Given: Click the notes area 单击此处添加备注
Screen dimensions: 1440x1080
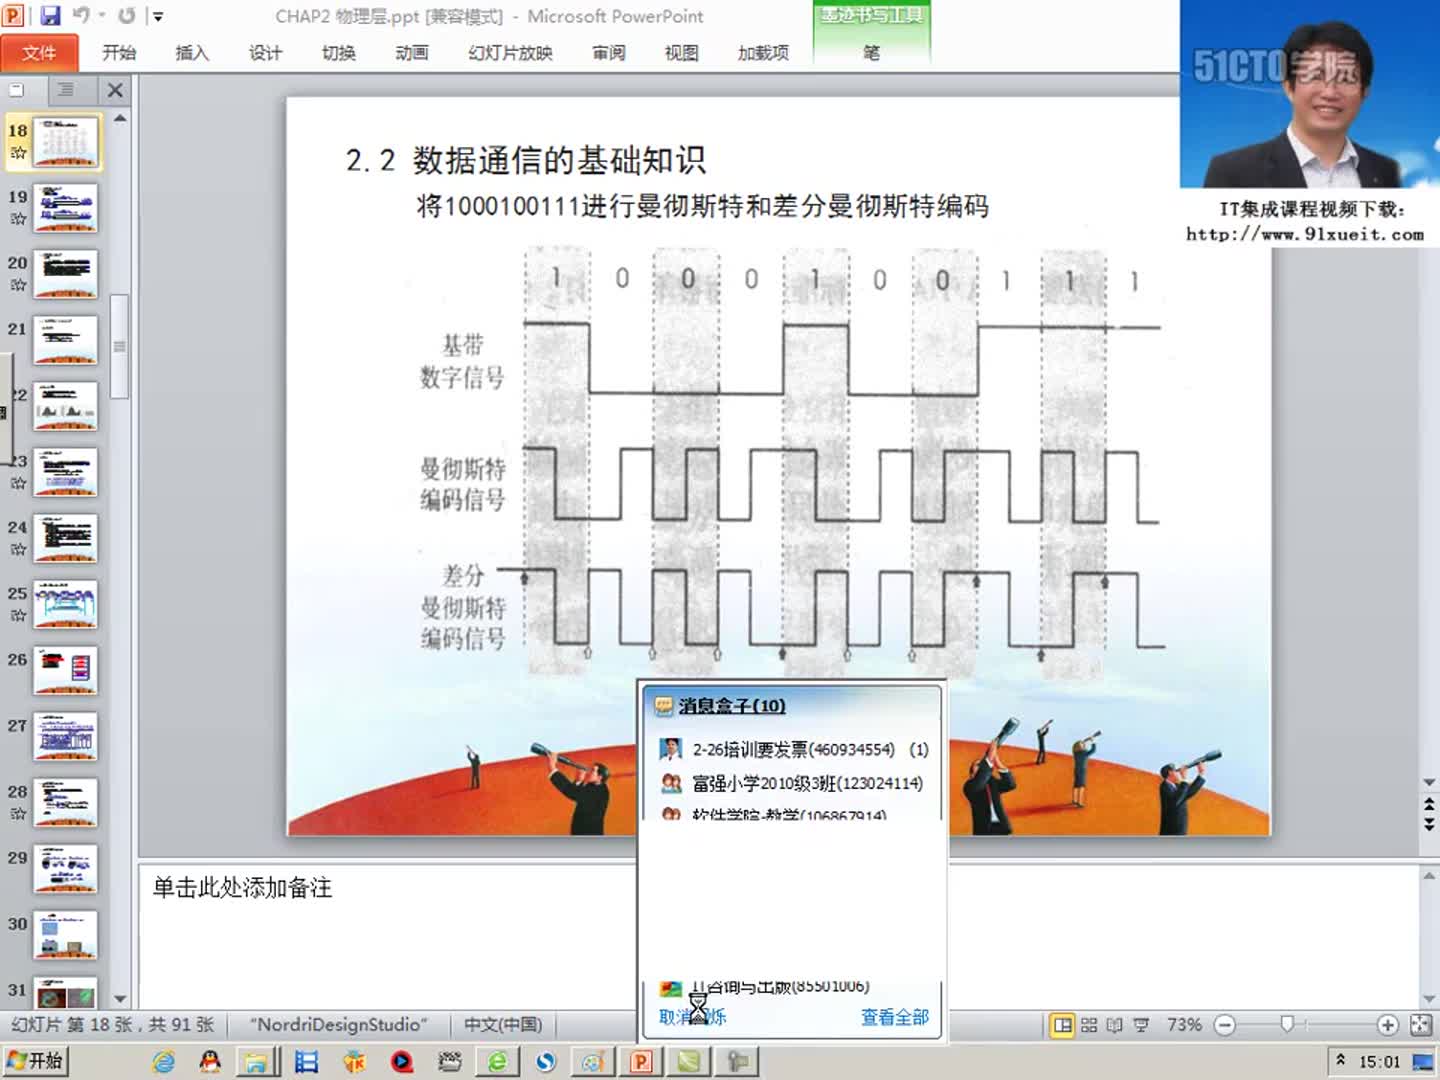Looking at the screenshot, I should point(242,888).
